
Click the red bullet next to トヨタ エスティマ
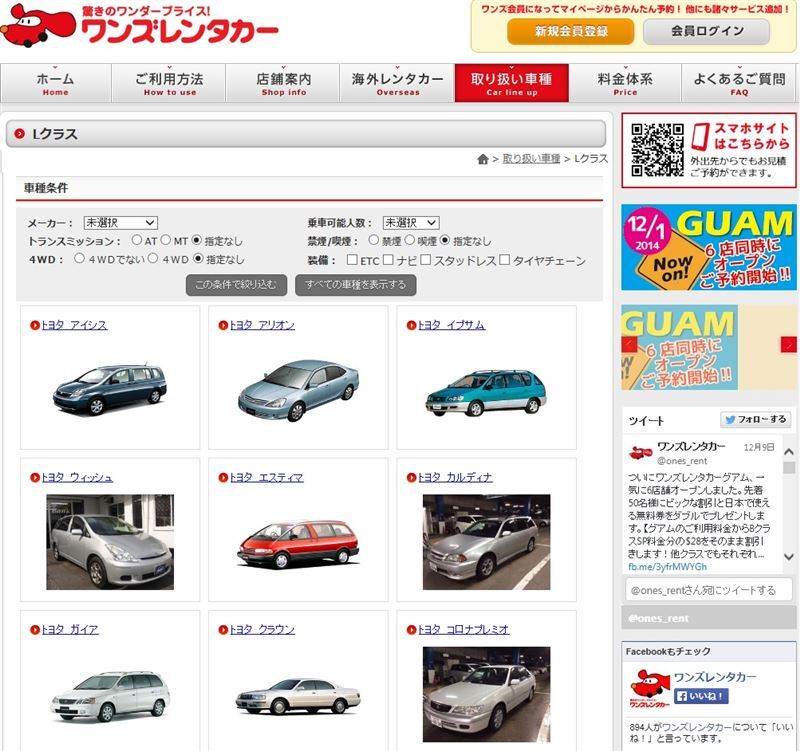click(223, 478)
